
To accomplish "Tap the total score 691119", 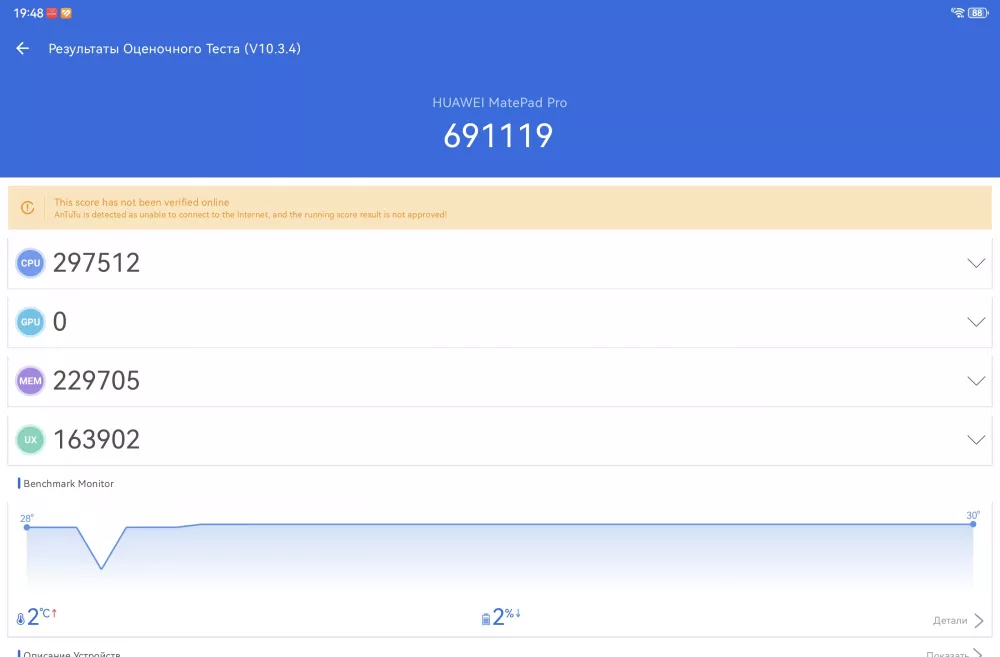I will [x=498, y=136].
